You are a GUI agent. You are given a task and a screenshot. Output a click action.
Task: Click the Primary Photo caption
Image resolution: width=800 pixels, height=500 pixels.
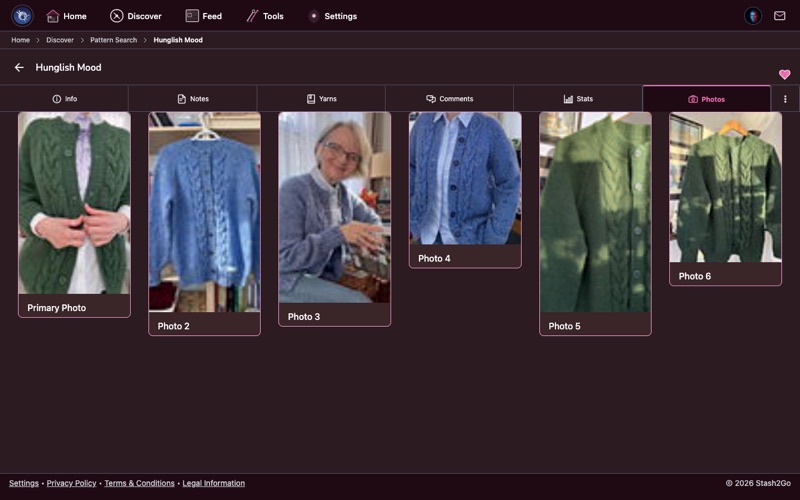click(x=57, y=308)
